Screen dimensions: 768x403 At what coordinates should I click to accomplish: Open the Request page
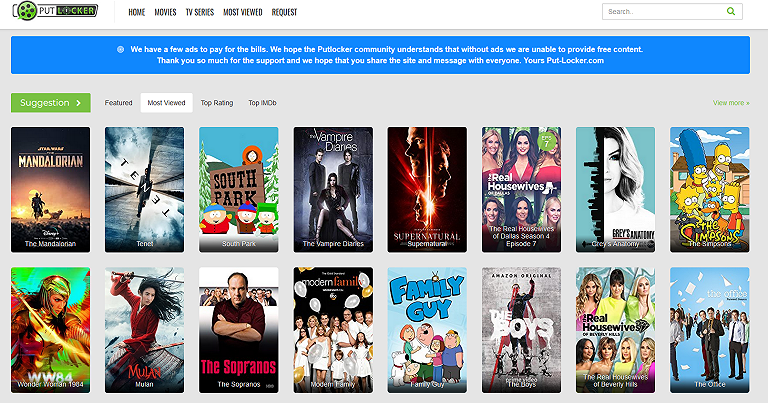tap(284, 13)
